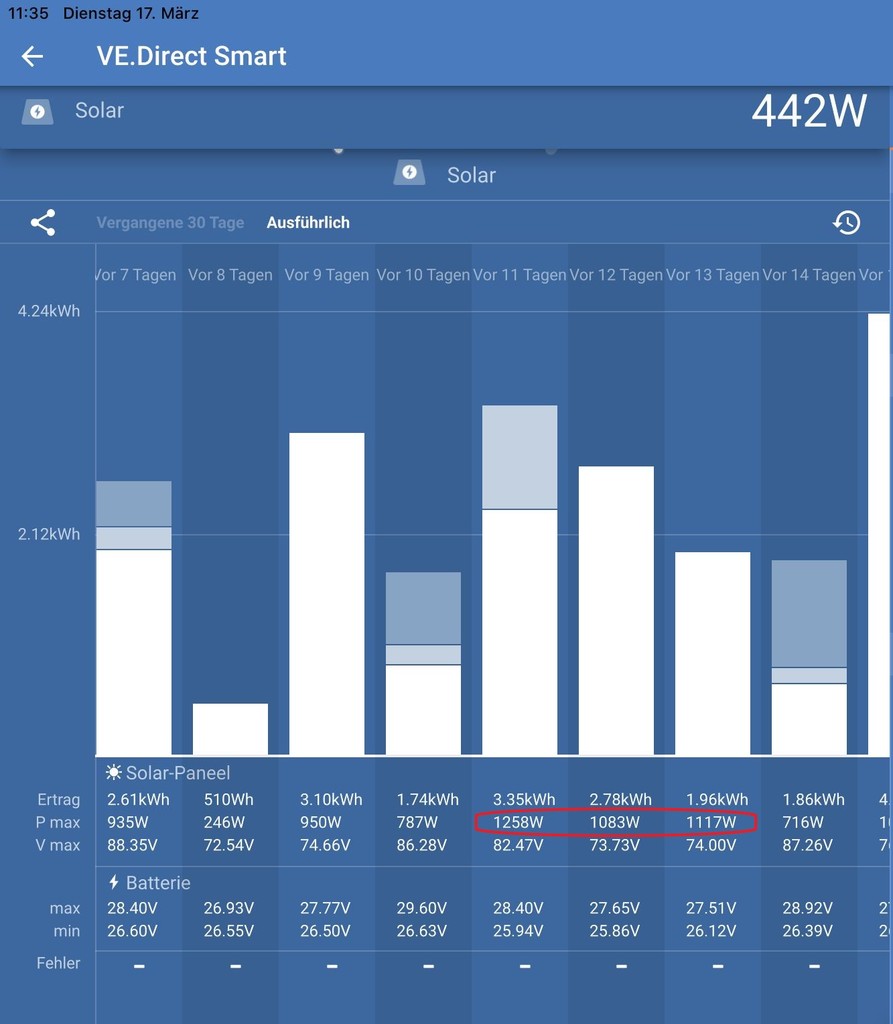Tap the Ertrag row label
Viewport: 893px width, 1024px height.
[x=59, y=799]
